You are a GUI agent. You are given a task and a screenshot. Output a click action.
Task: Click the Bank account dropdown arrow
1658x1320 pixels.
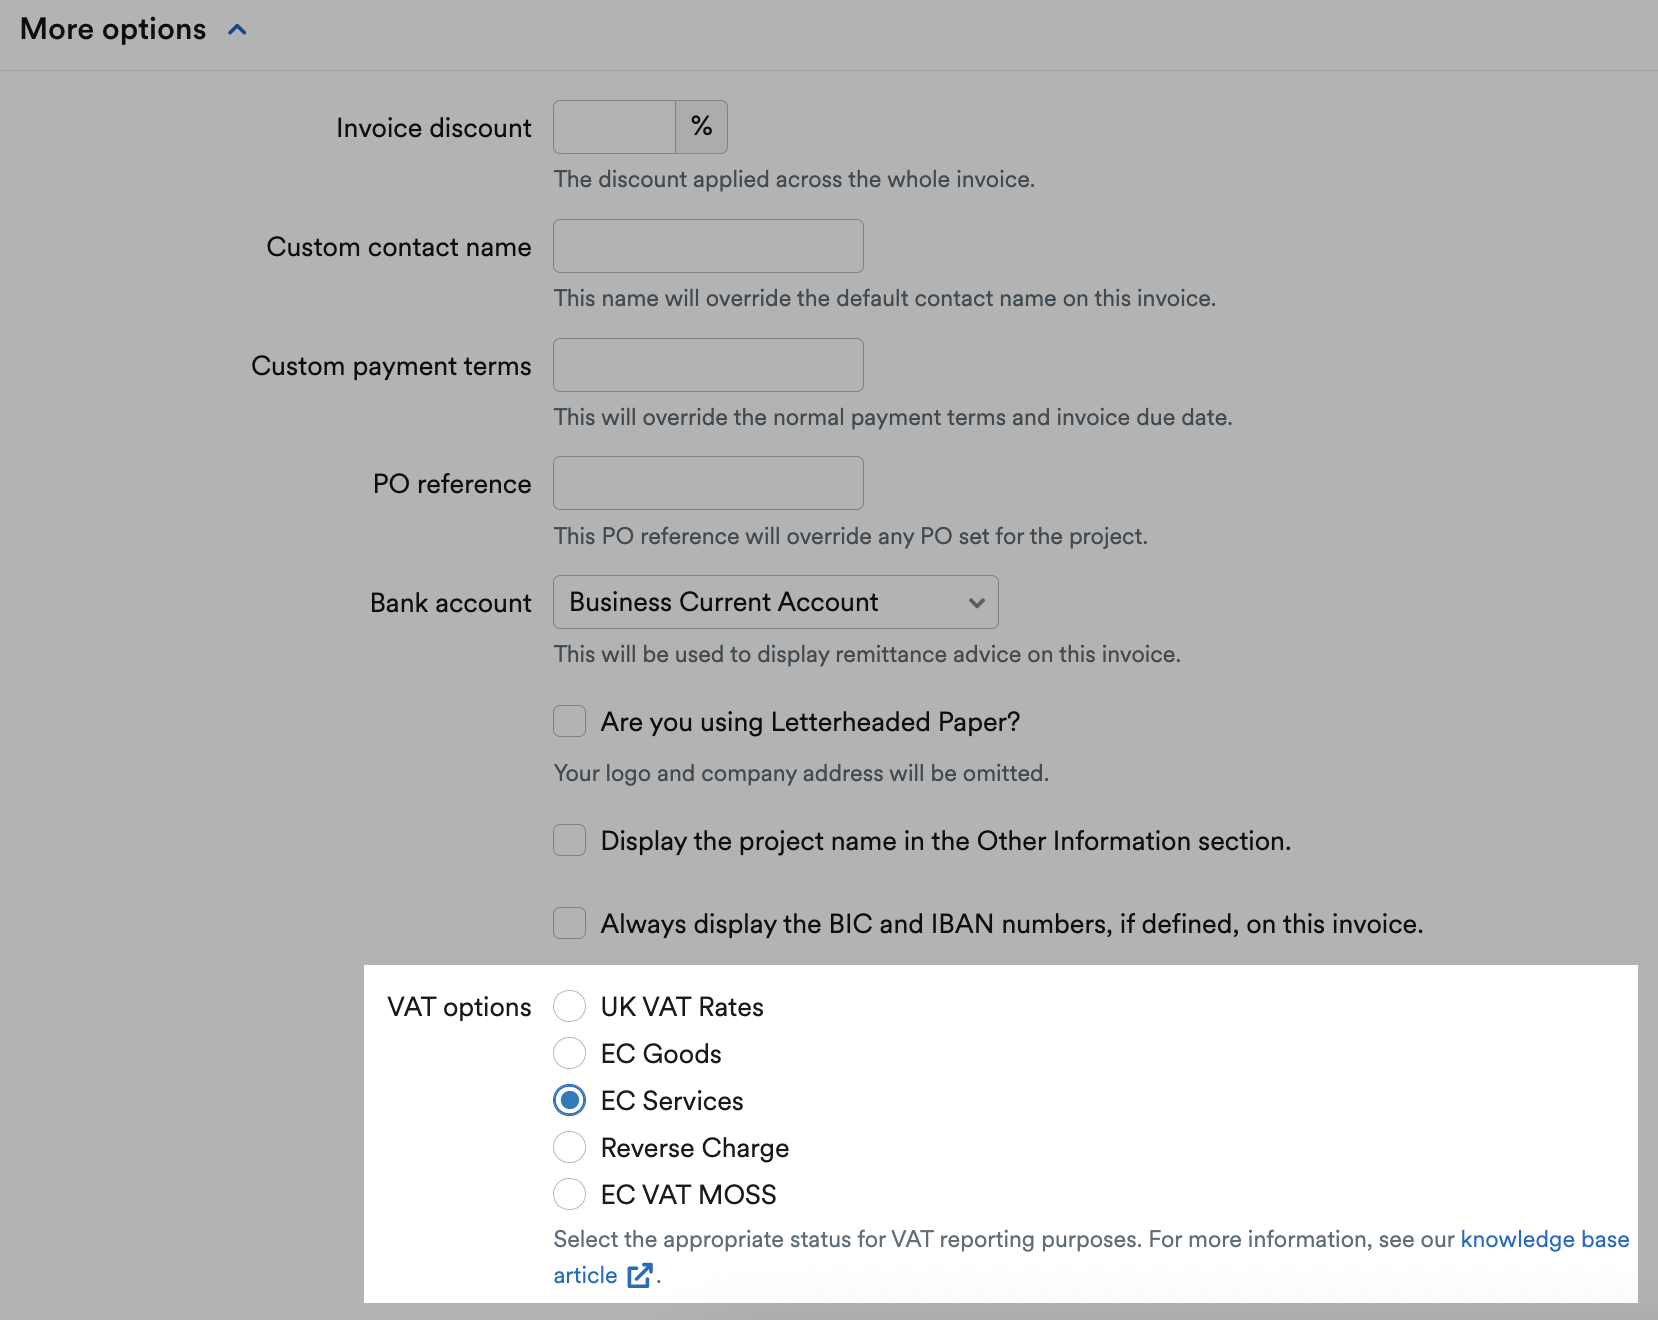(977, 602)
